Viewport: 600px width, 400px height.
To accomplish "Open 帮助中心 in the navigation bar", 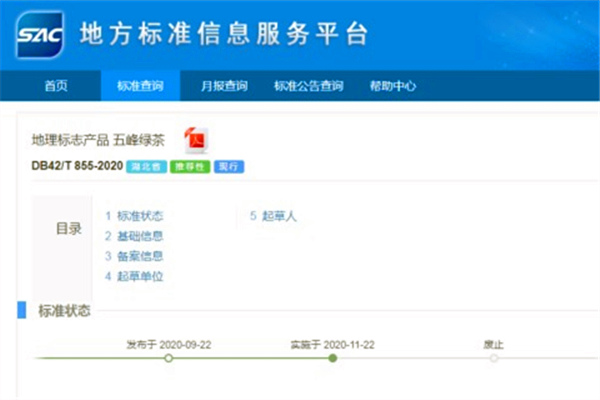I will tap(392, 86).
